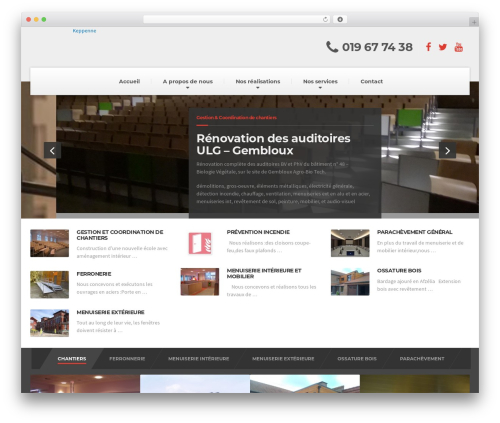500x423 pixels.
Task: Click the red close window dot
Action: click(29, 19)
